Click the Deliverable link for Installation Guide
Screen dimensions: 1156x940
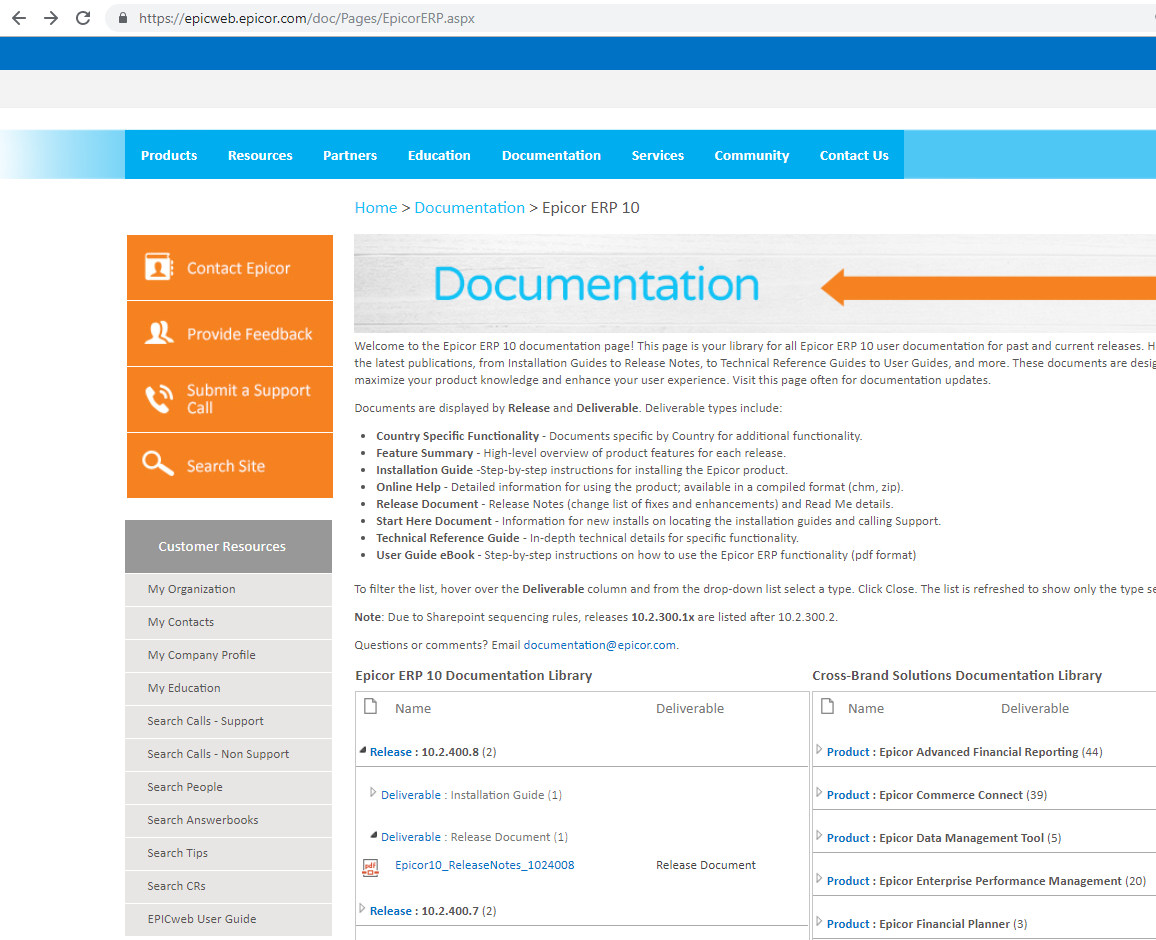411,795
